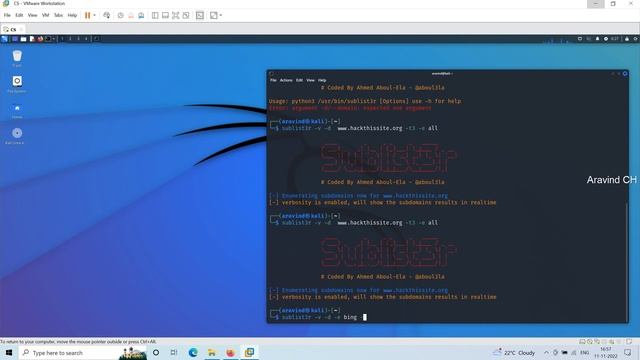This screenshot has width=640, height=360.
Task: Open the terminal window's Help menu
Action: point(322,80)
